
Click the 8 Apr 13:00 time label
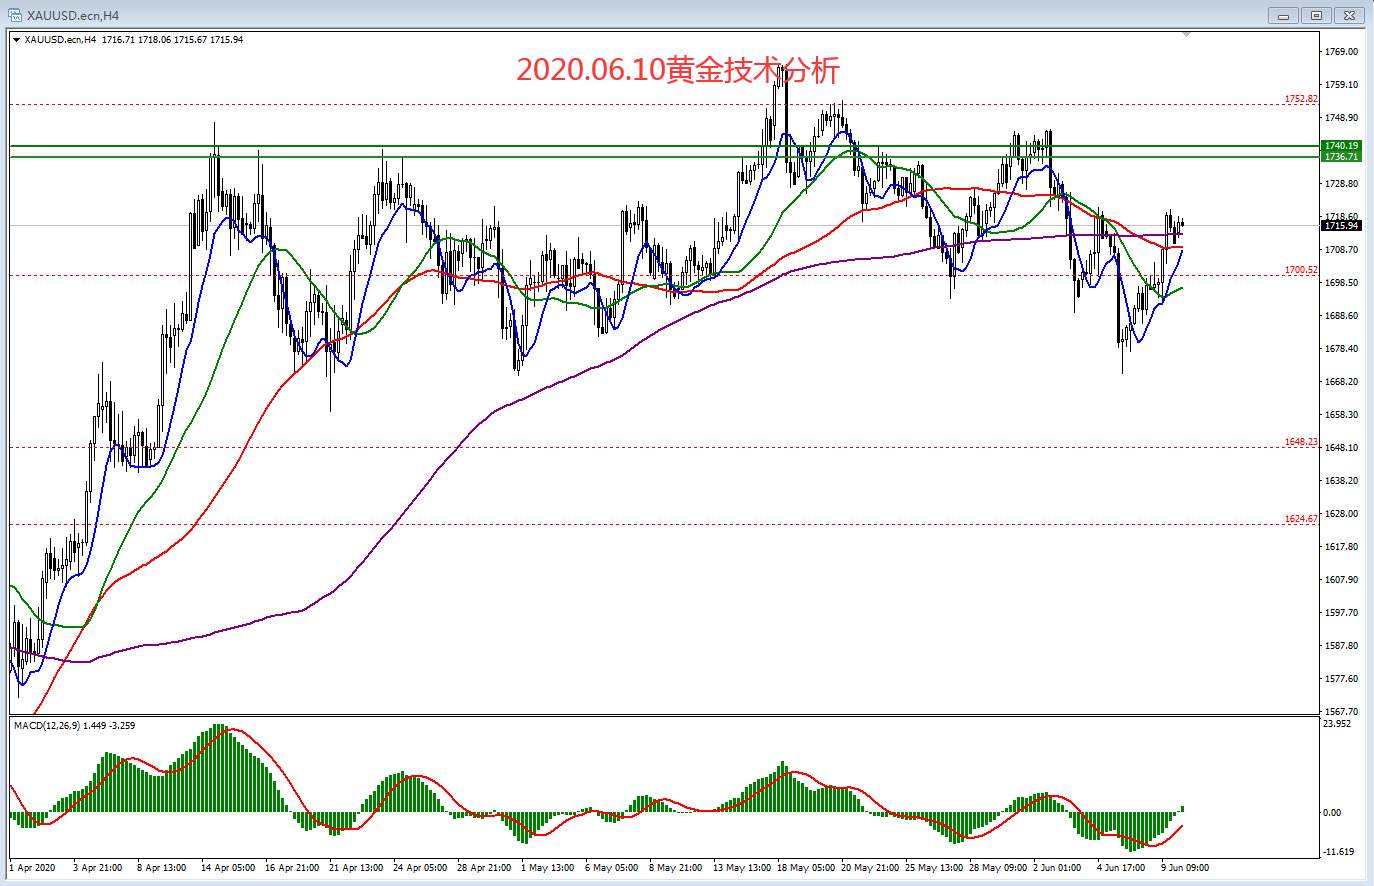[x=162, y=868]
